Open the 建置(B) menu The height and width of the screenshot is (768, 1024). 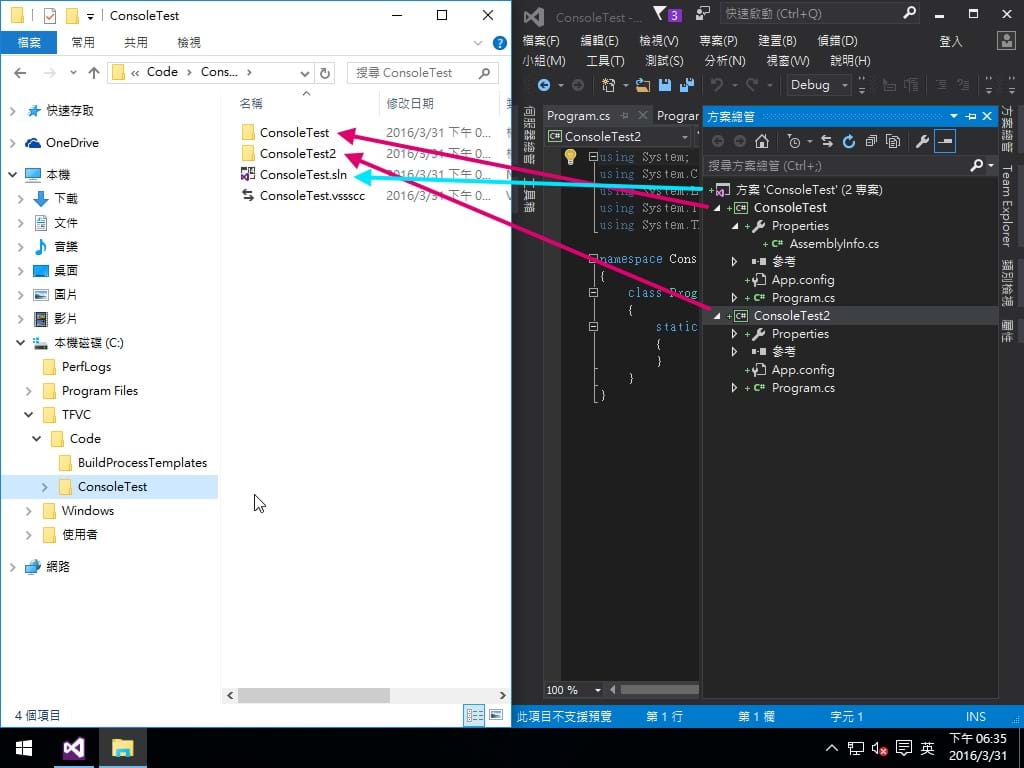pos(777,41)
